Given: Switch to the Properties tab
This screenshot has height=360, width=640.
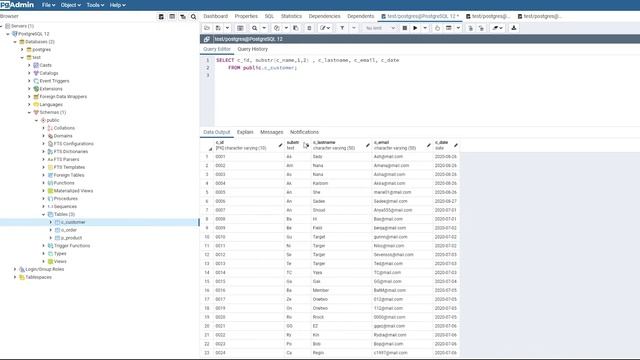Looking at the screenshot, I should point(246,16).
